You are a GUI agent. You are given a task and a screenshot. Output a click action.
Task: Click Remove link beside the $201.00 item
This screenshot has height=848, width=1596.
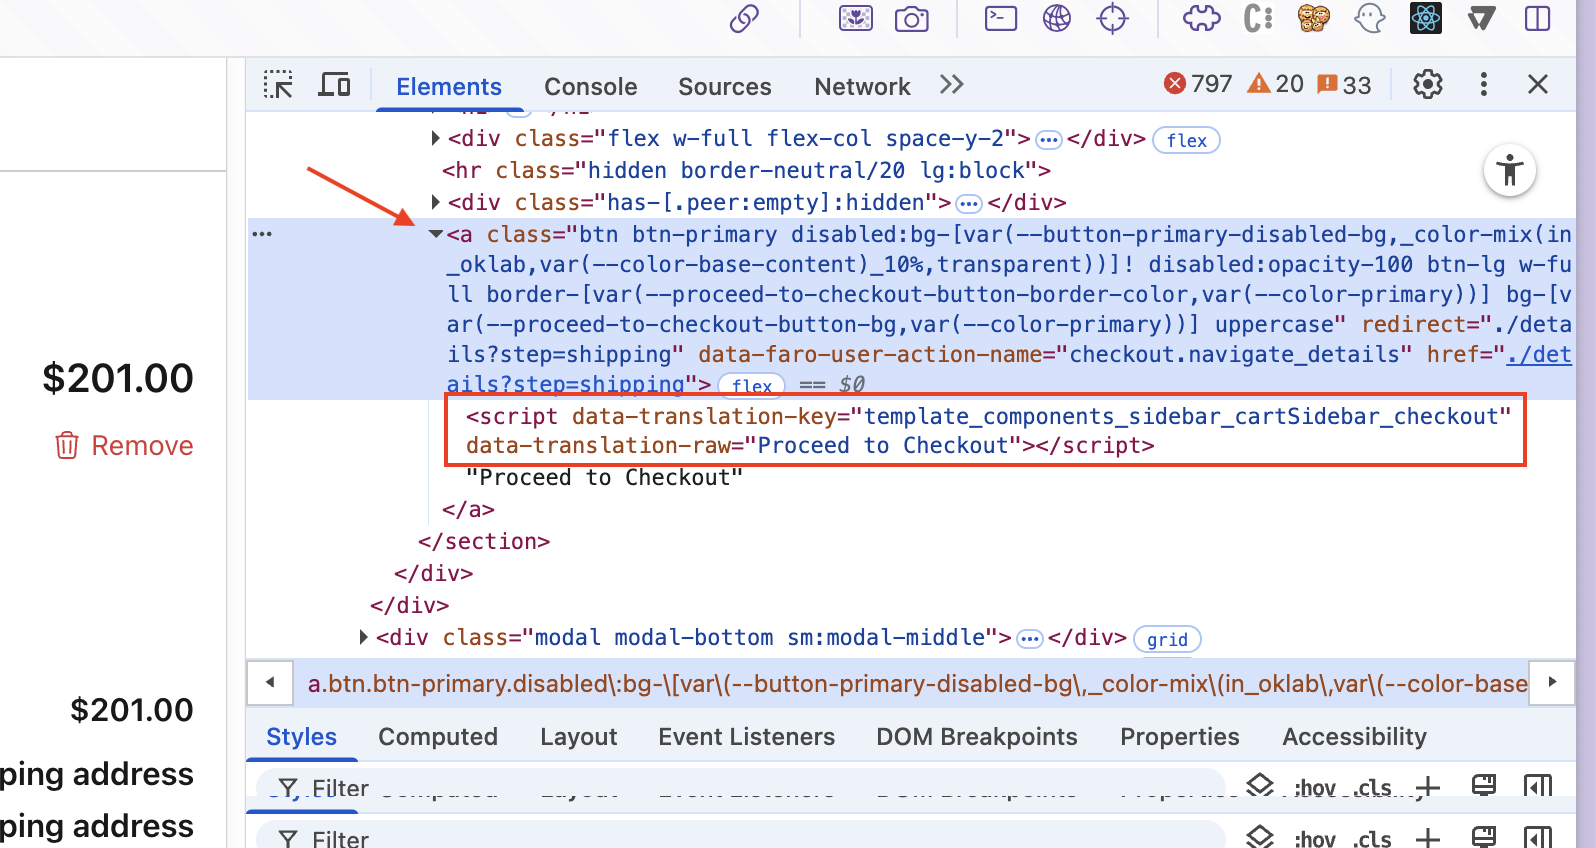point(123,446)
